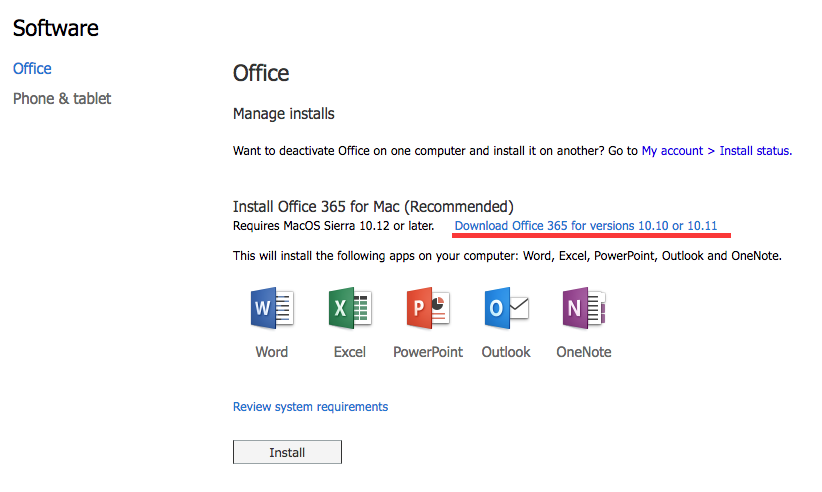
Task: Click the OneNote app icon
Action: click(x=584, y=308)
